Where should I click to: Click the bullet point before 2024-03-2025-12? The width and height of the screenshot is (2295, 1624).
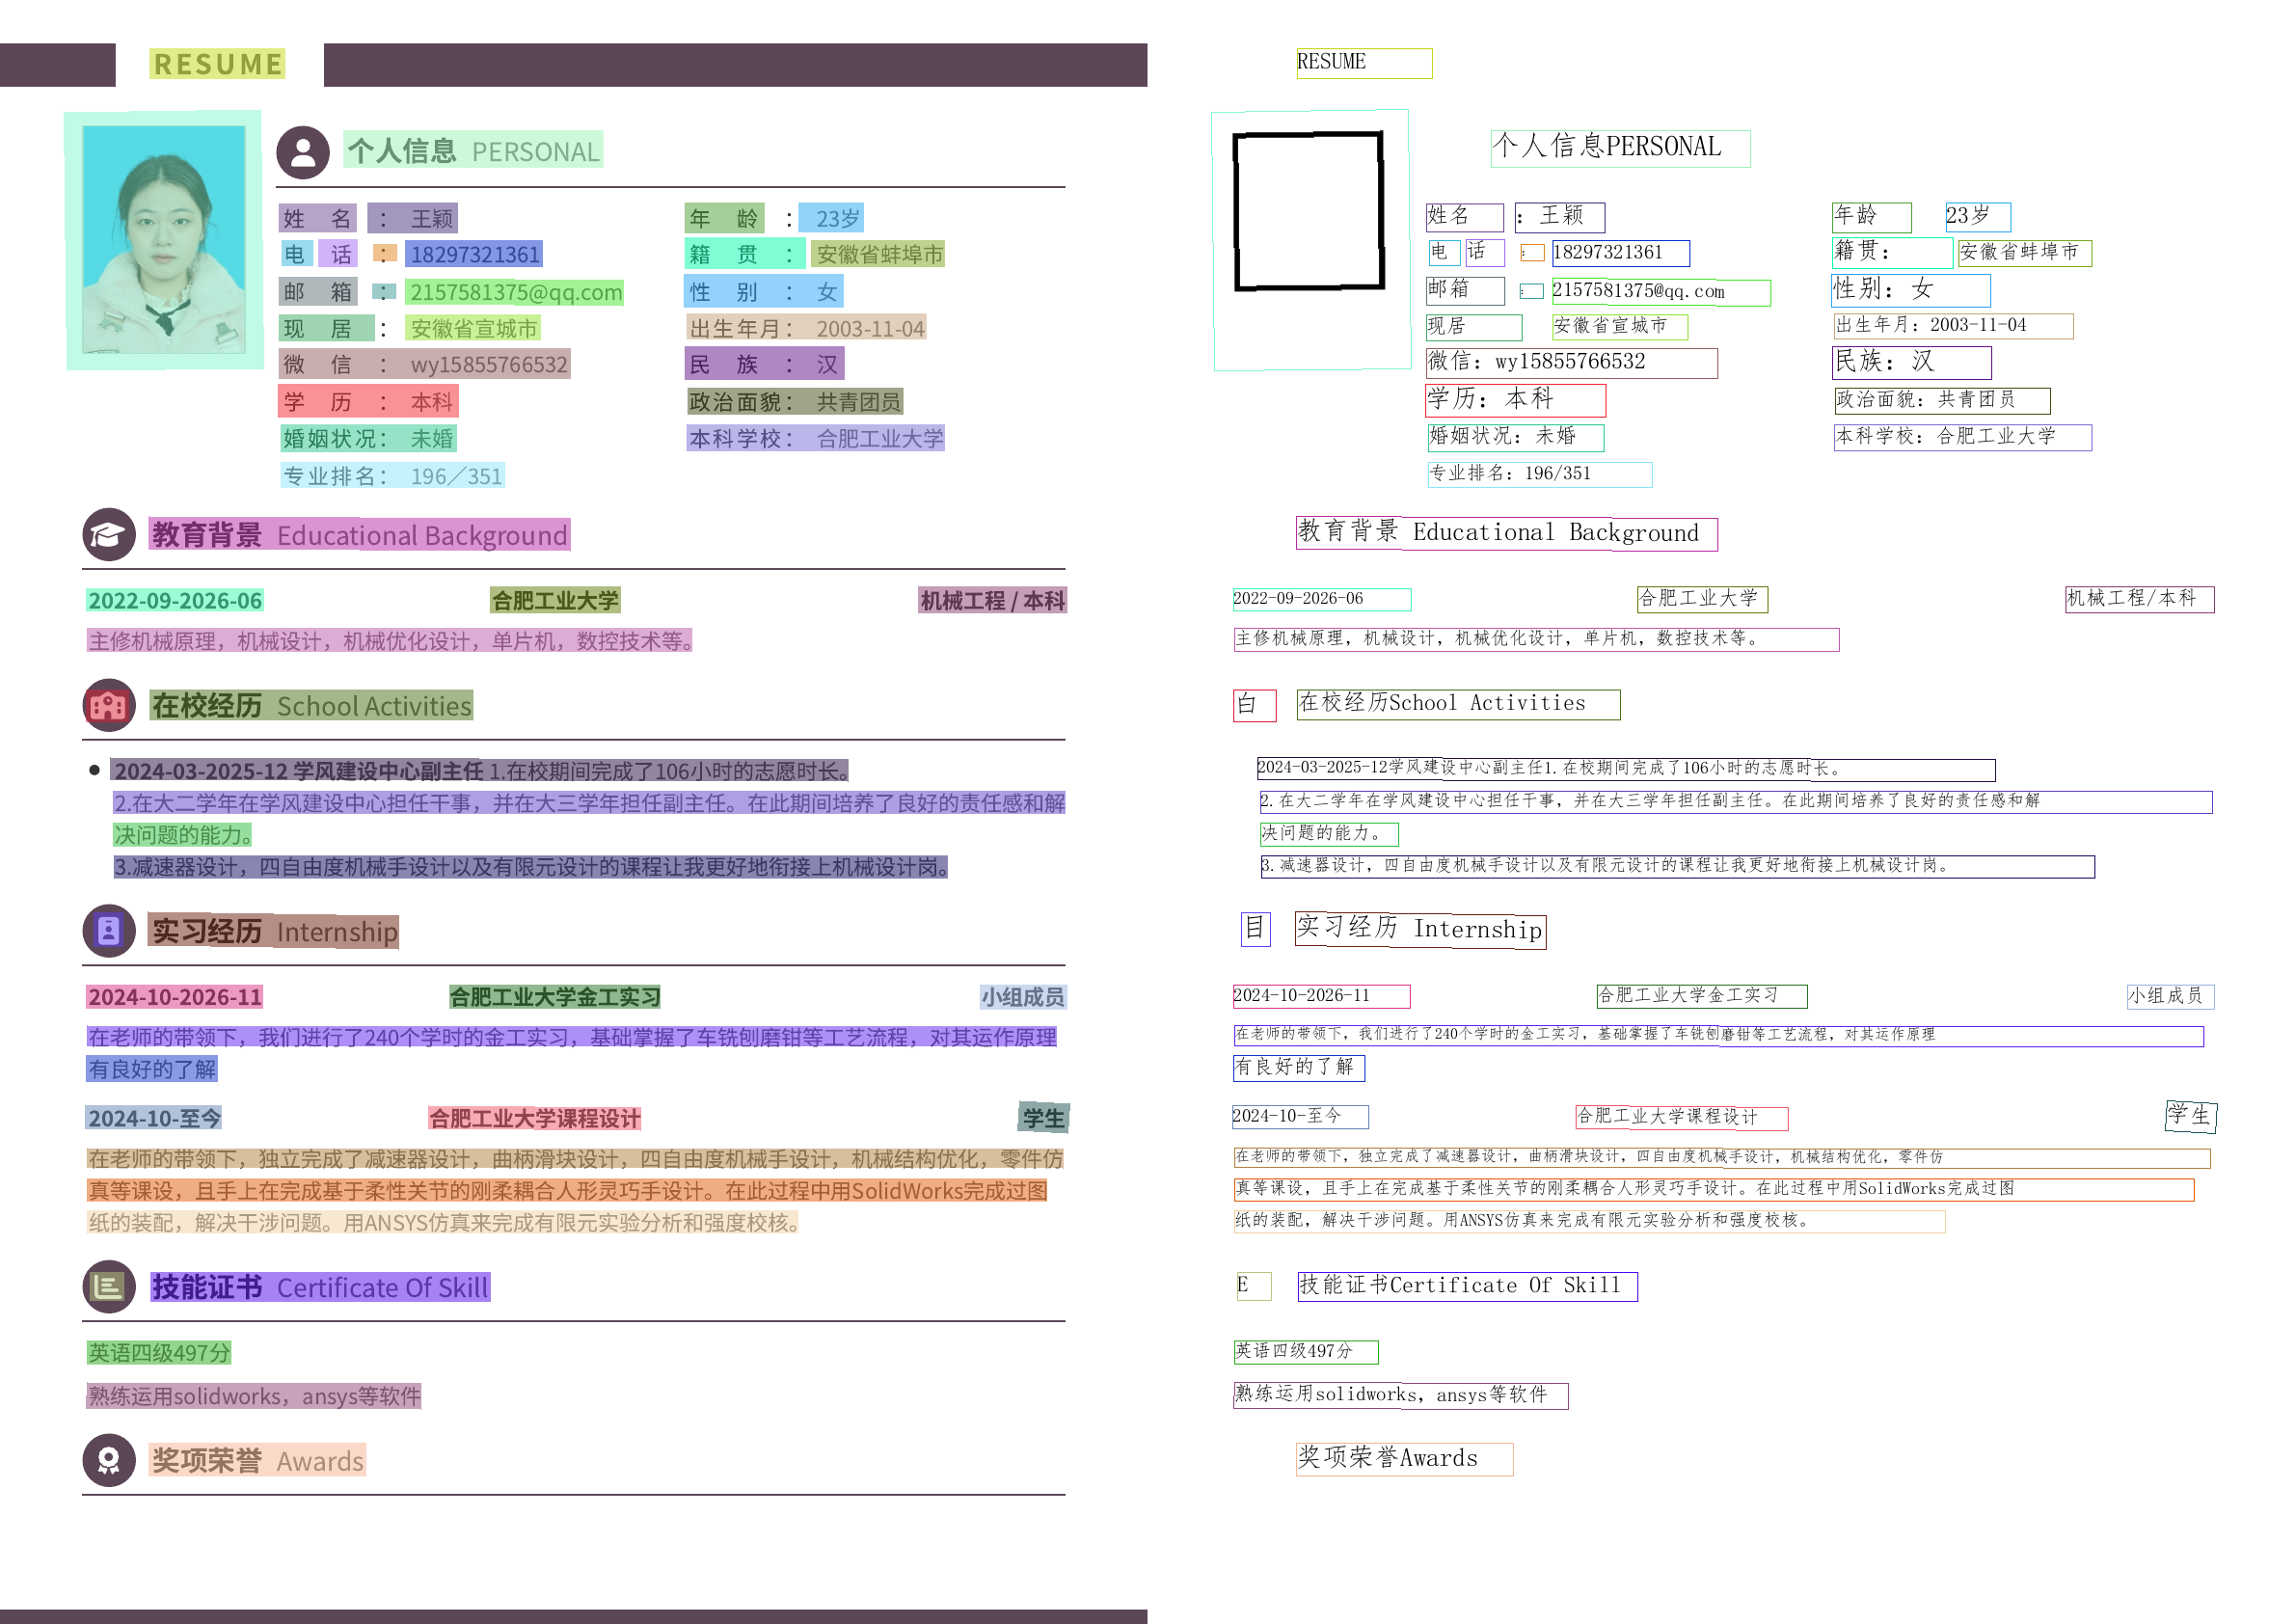tap(94, 770)
